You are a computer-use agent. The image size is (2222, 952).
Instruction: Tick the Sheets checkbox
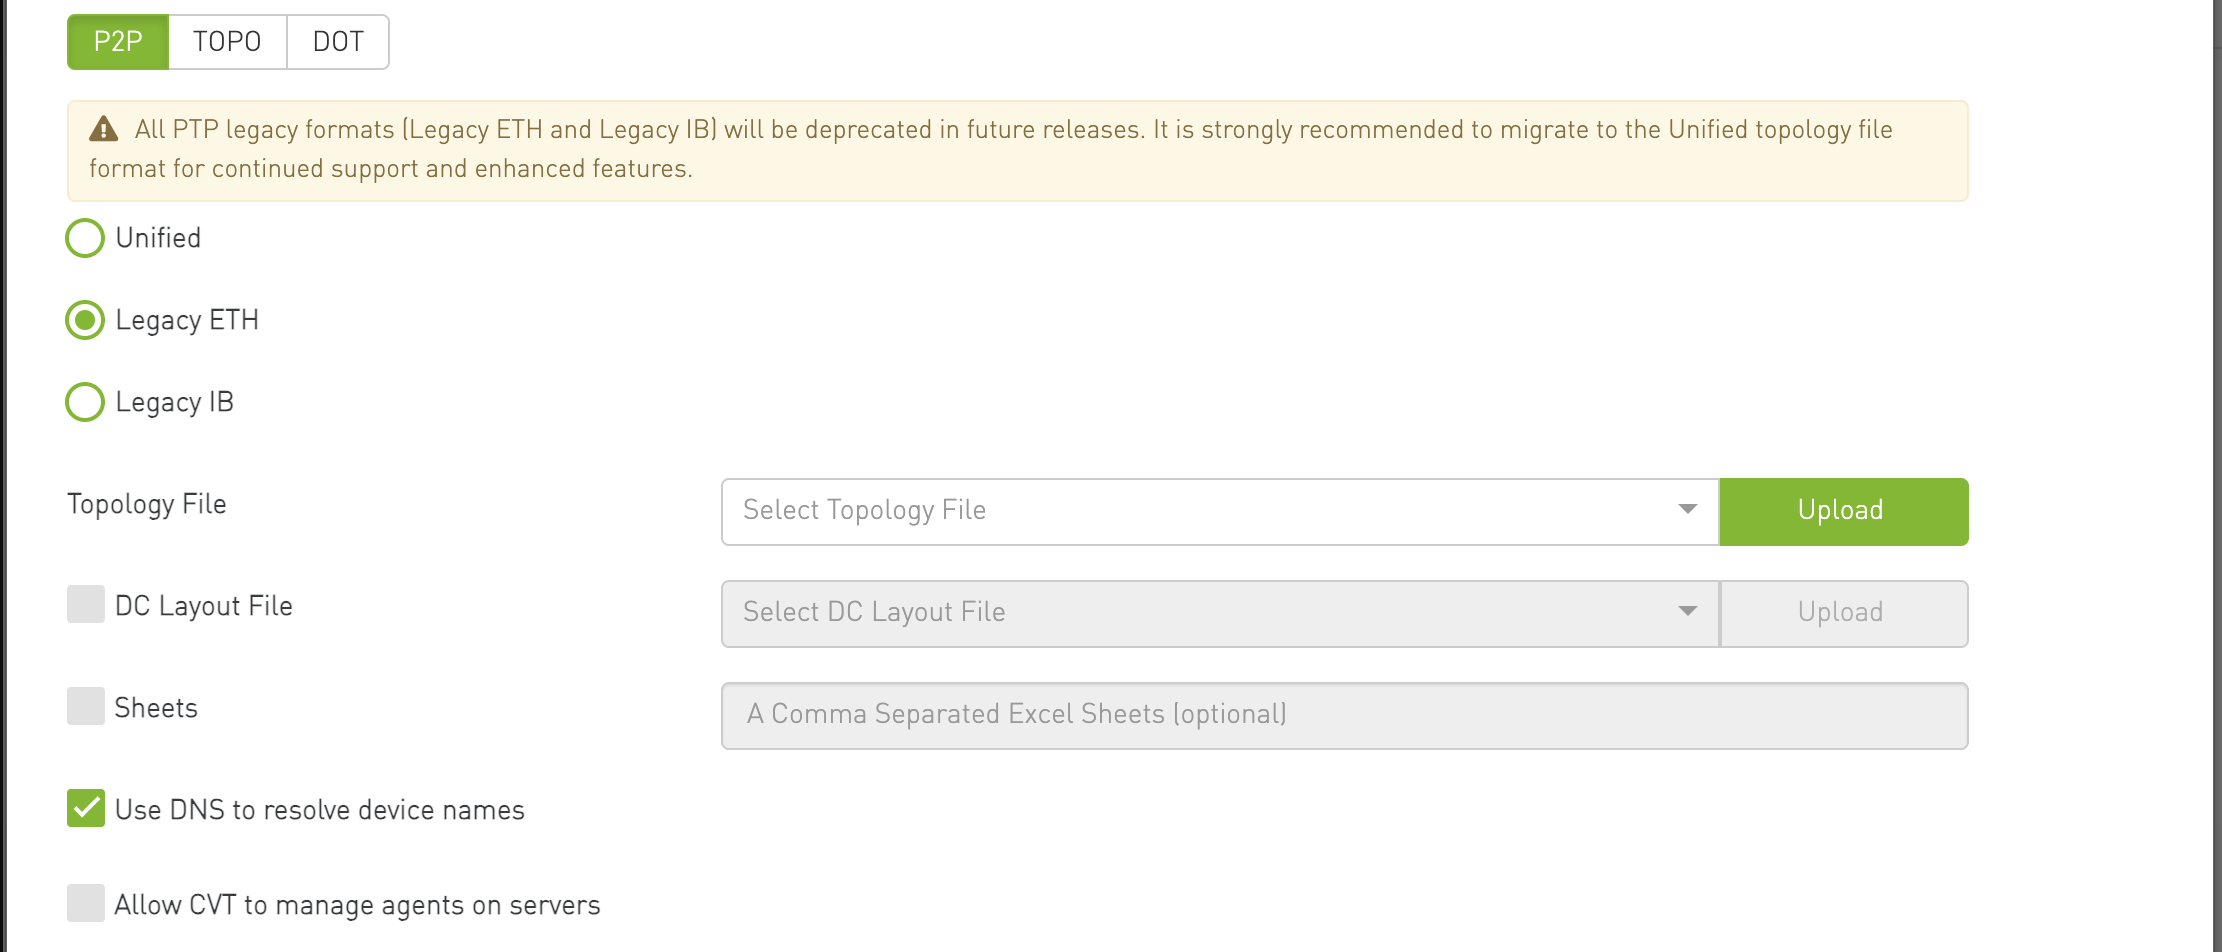point(86,706)
